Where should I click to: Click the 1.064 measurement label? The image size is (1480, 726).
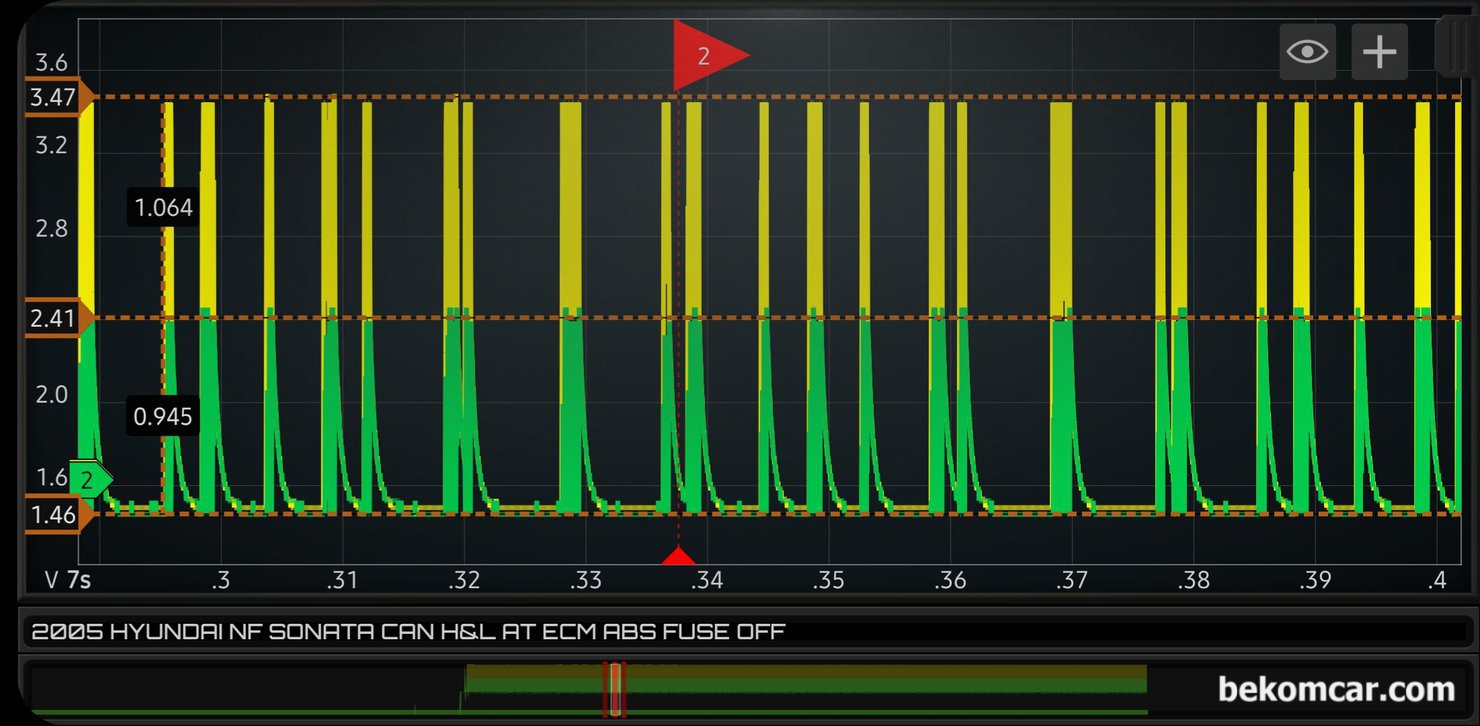163,208
